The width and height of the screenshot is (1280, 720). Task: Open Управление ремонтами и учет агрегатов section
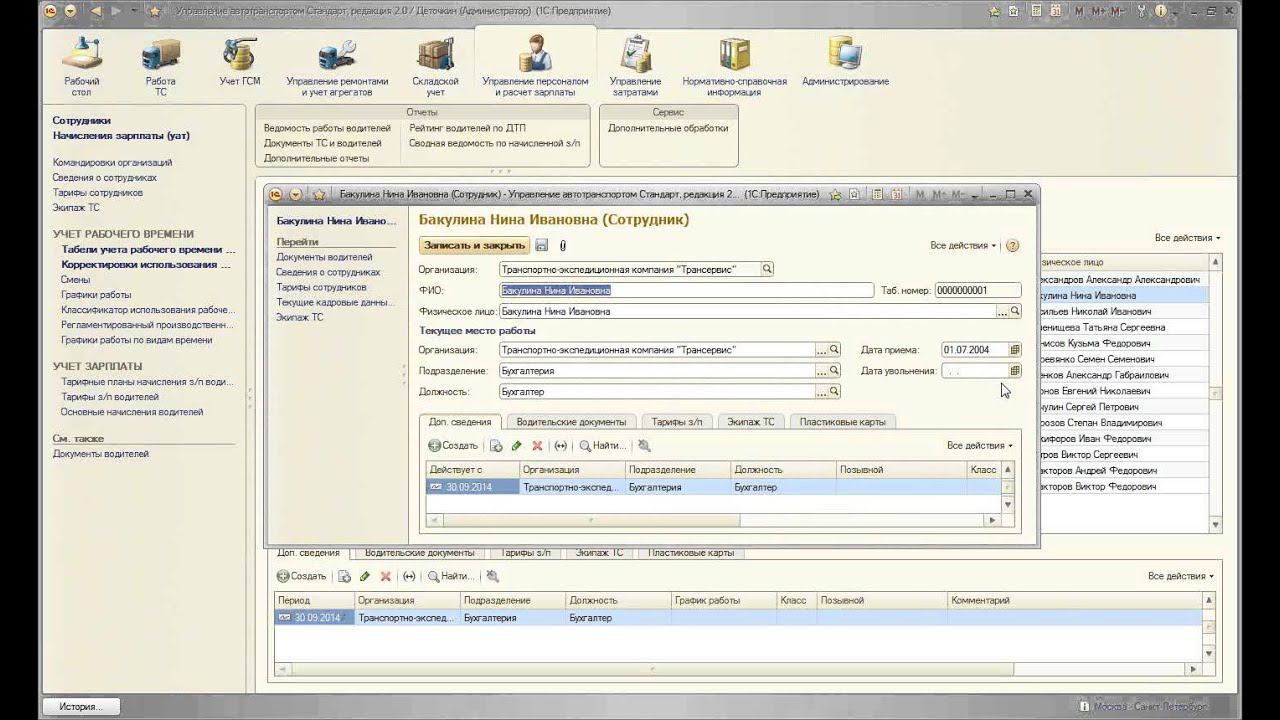(337, 66)
